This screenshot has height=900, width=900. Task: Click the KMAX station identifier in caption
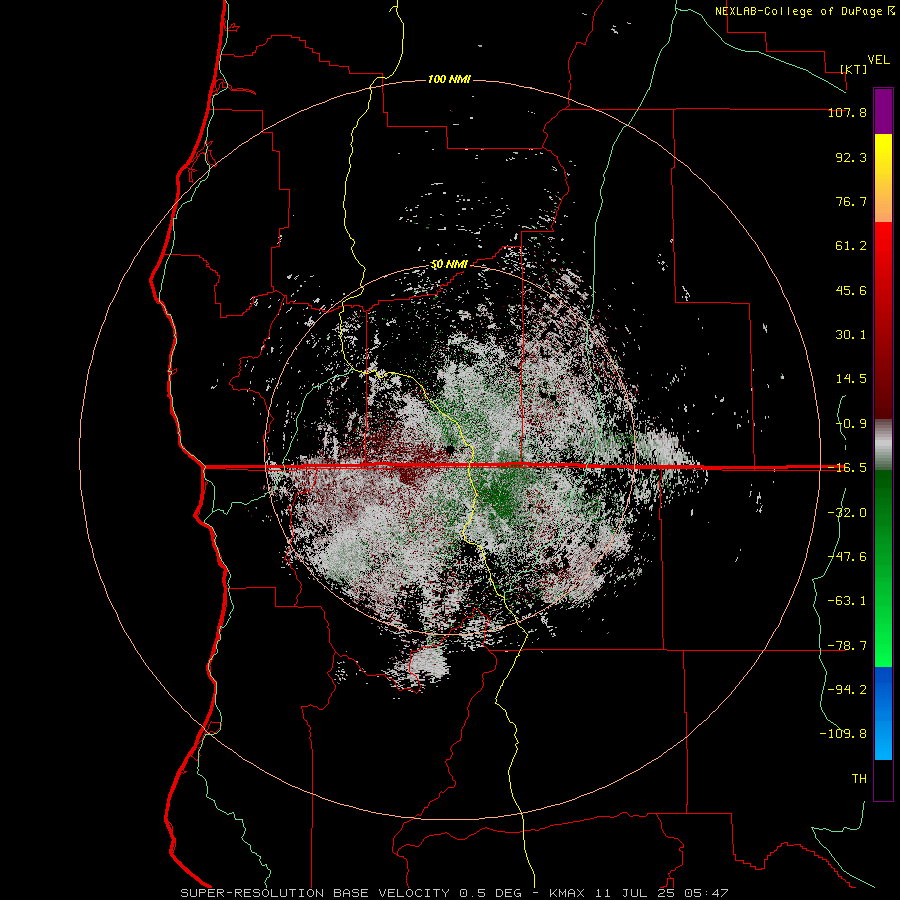(565, 893)
